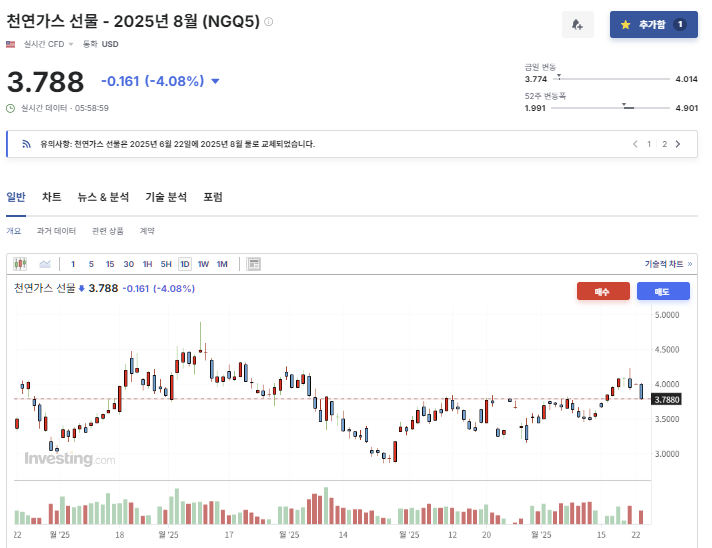
Task: Open the 기술적 차트 link
Action: pyautogui.click(x=668, y=264)
